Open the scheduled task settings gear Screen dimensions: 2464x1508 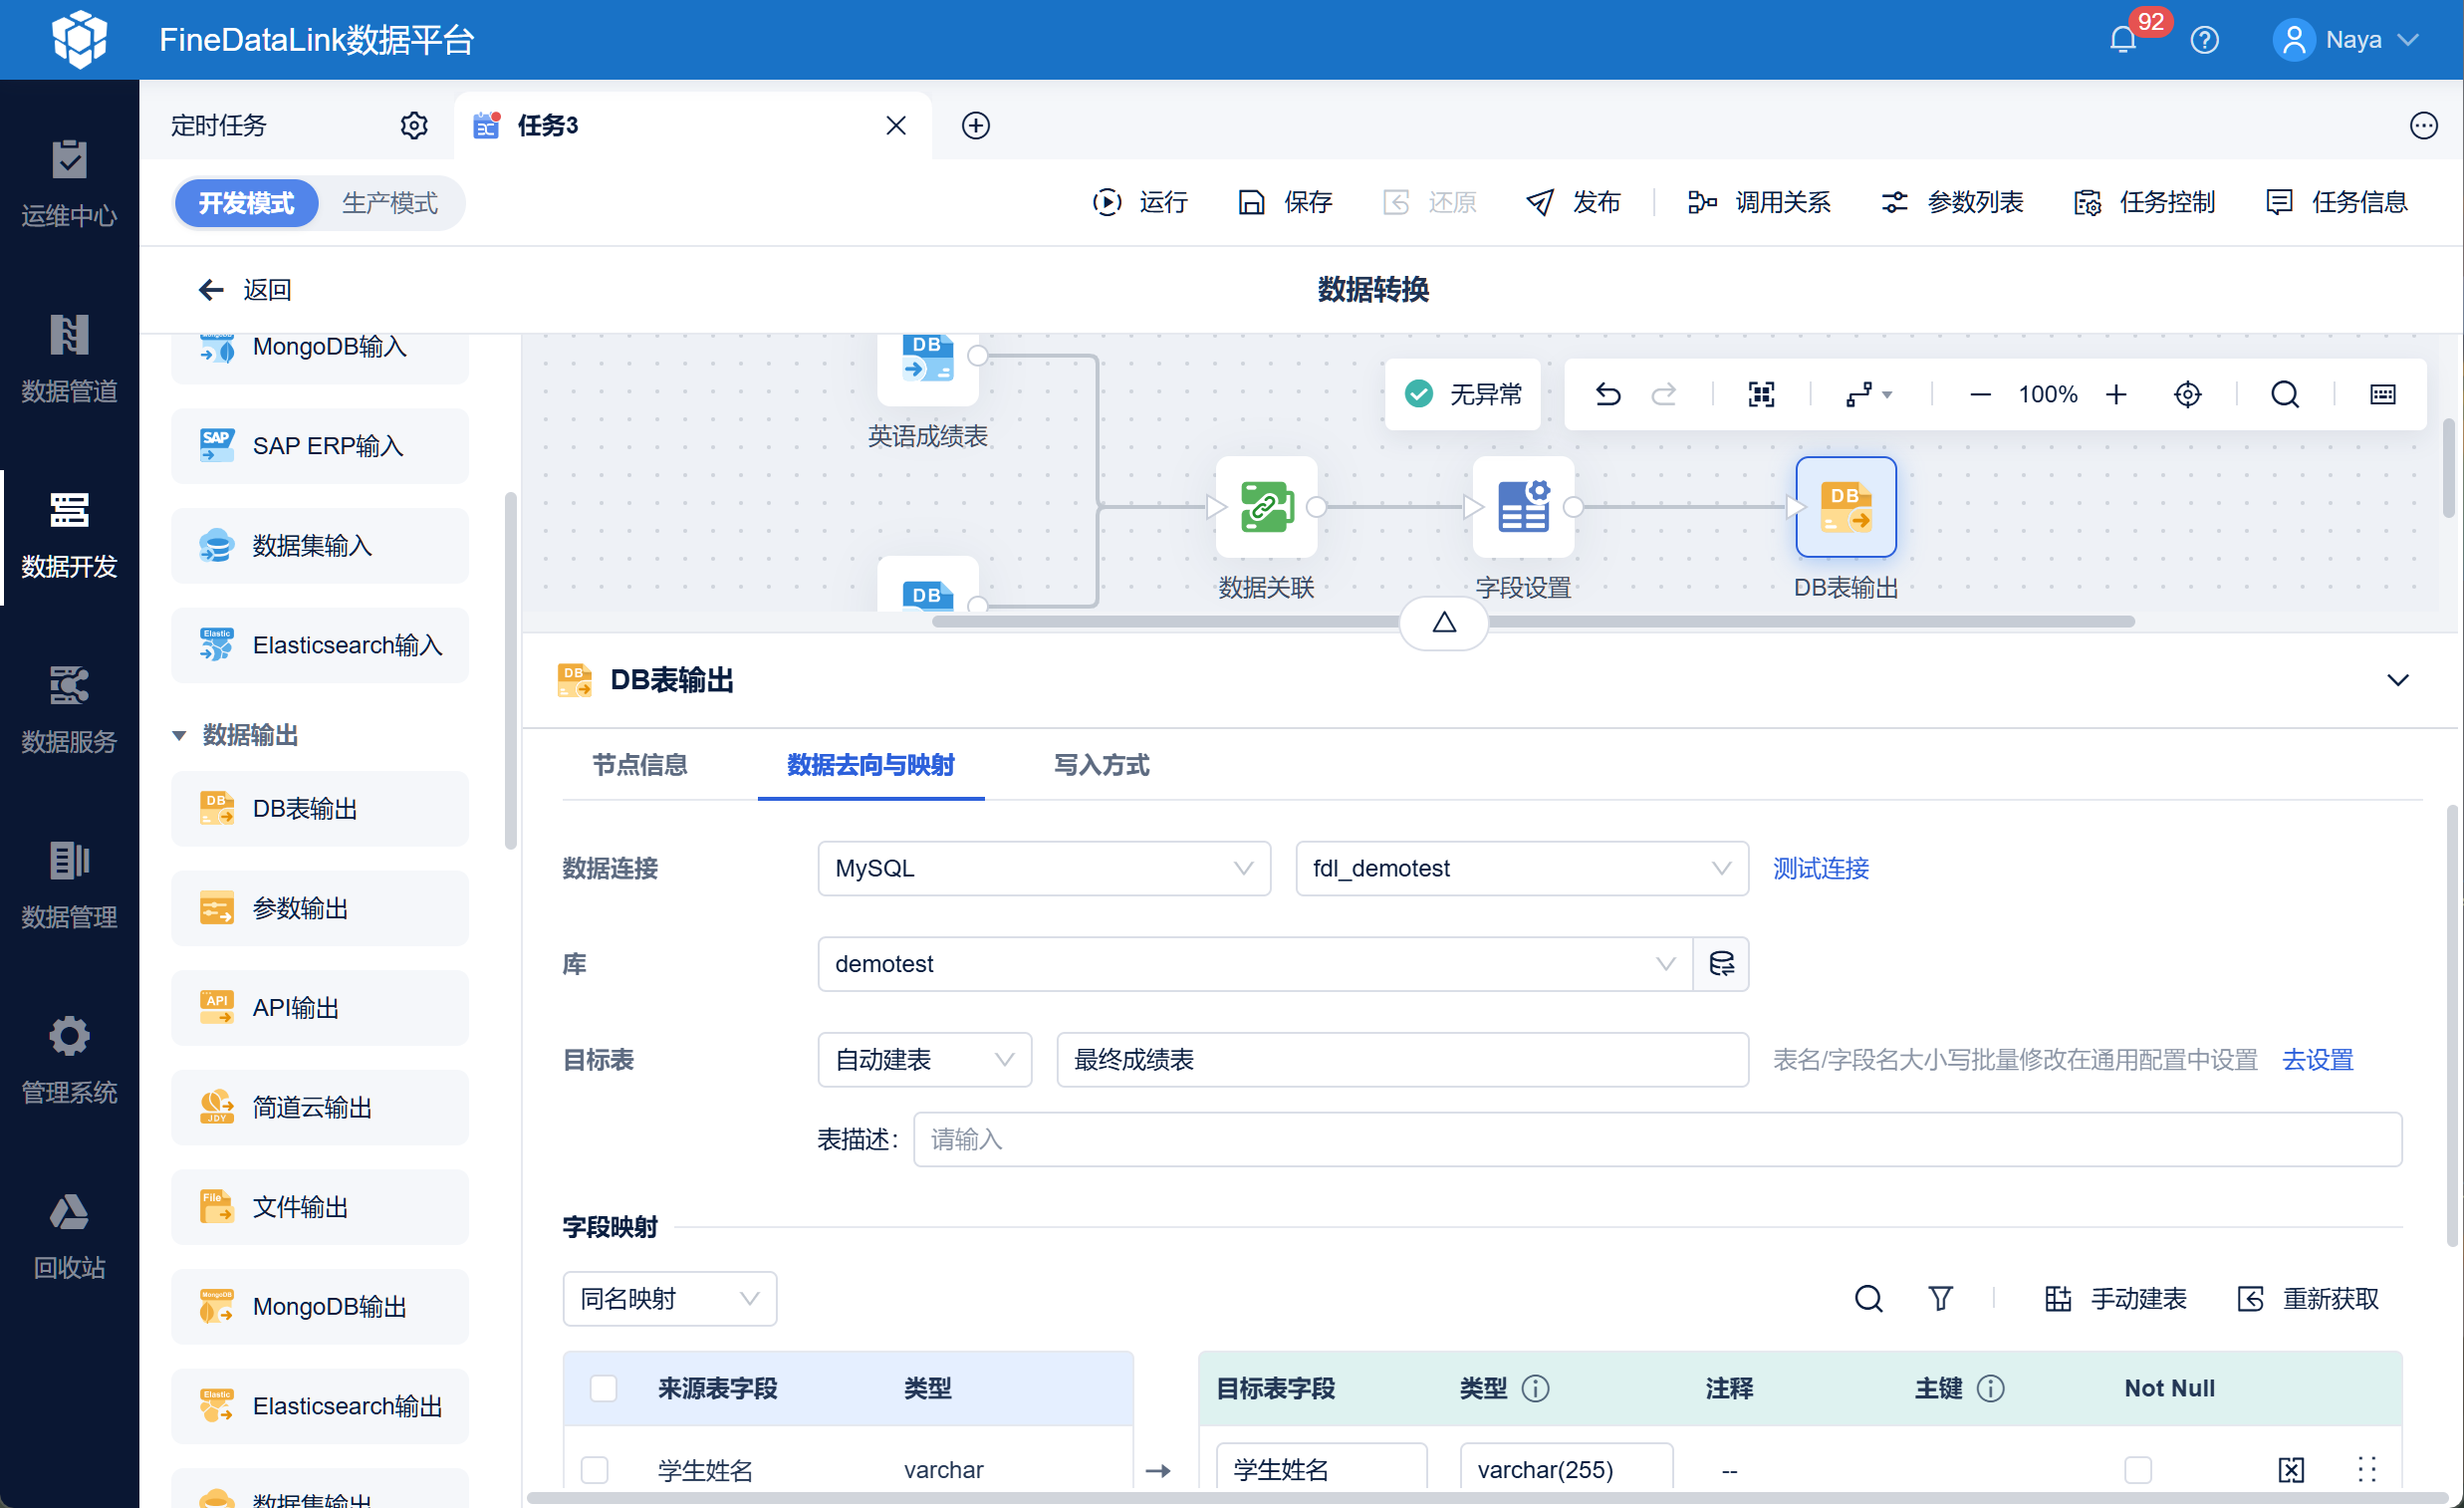[414, 125]
